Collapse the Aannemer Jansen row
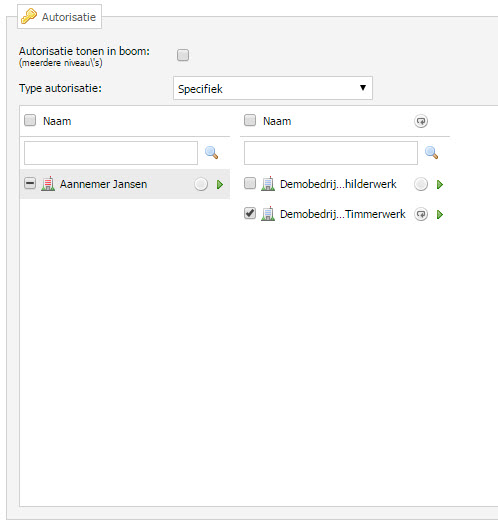The image size is (498, 526). 30,183
